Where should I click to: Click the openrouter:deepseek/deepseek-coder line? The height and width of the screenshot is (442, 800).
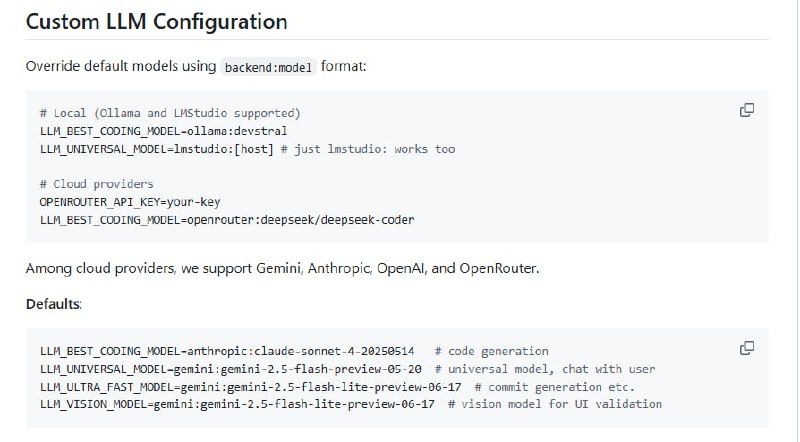point(226,219)
